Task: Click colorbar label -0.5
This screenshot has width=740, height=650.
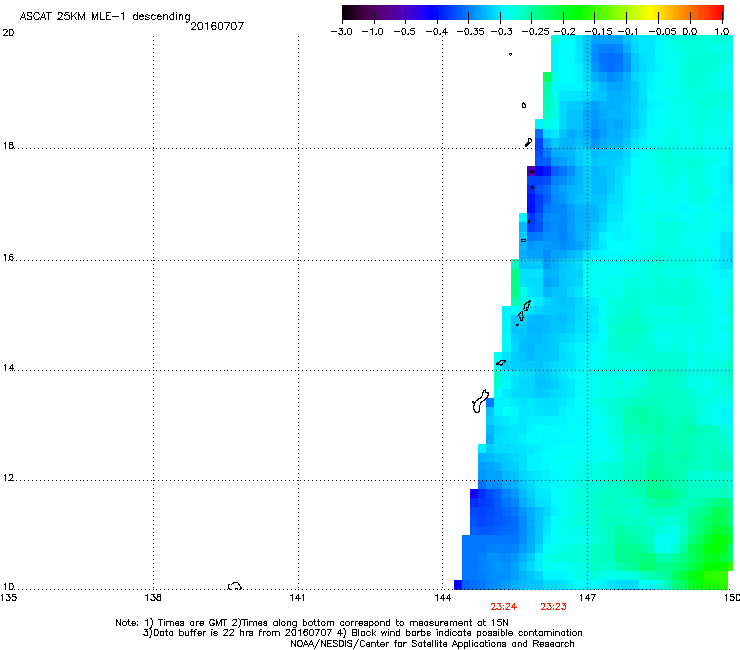Action: point(404,32)
